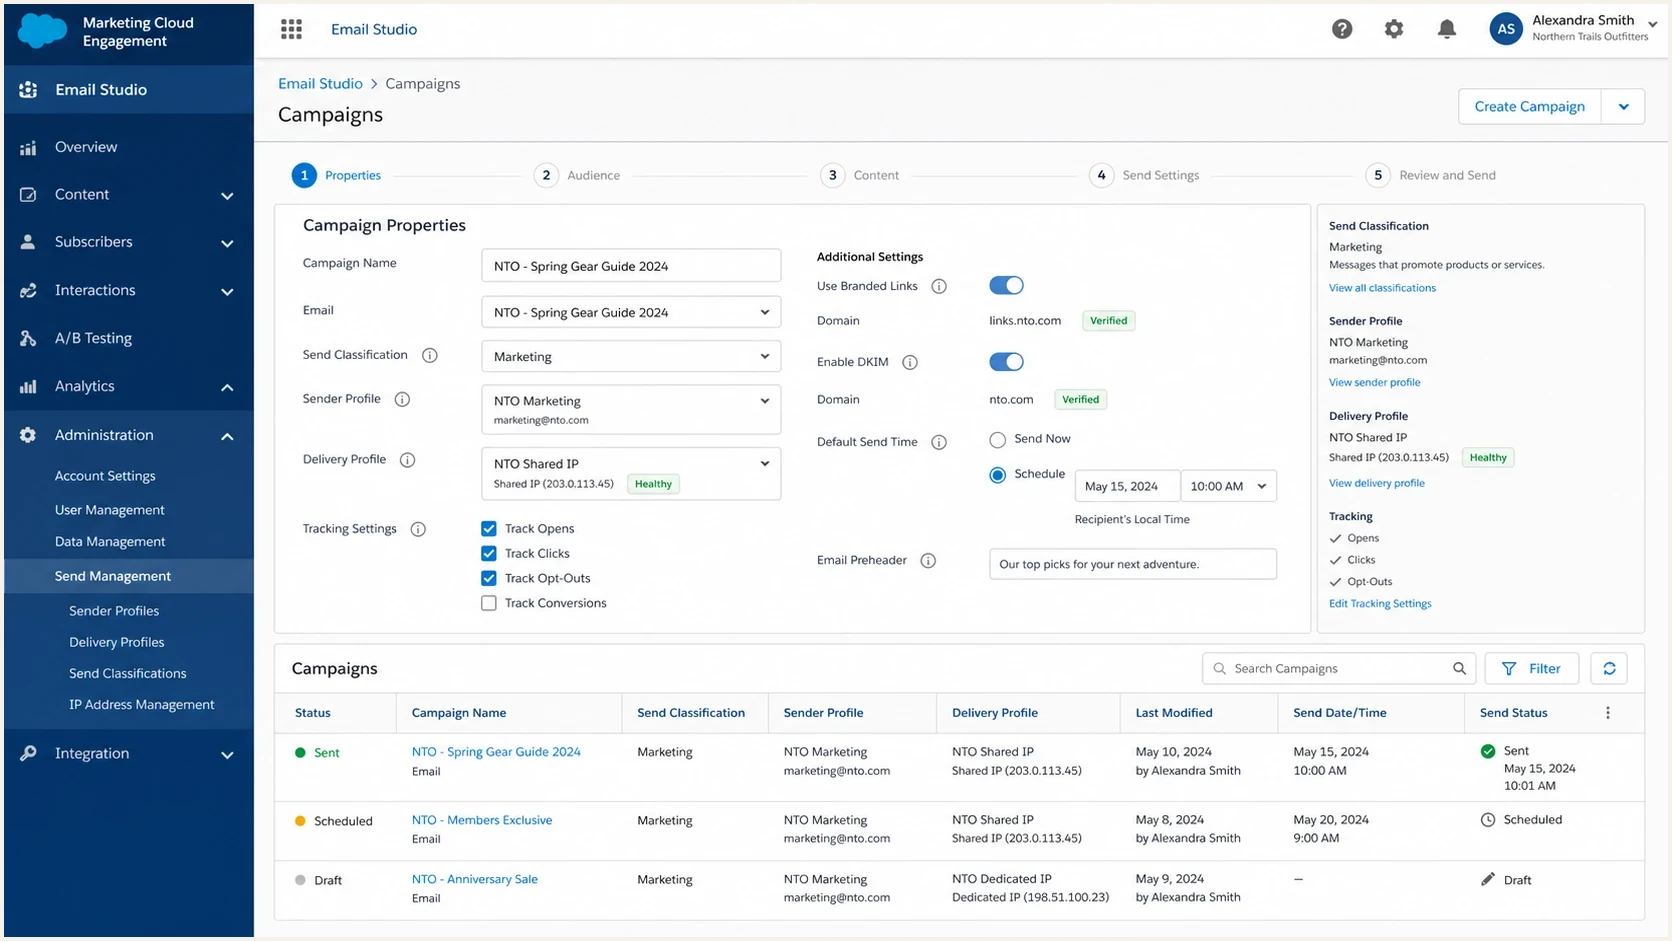Expand the Content sidebar section
The width and height of the screenshot is (1672, 941).
pyautogui.click(x=227, y=196)
